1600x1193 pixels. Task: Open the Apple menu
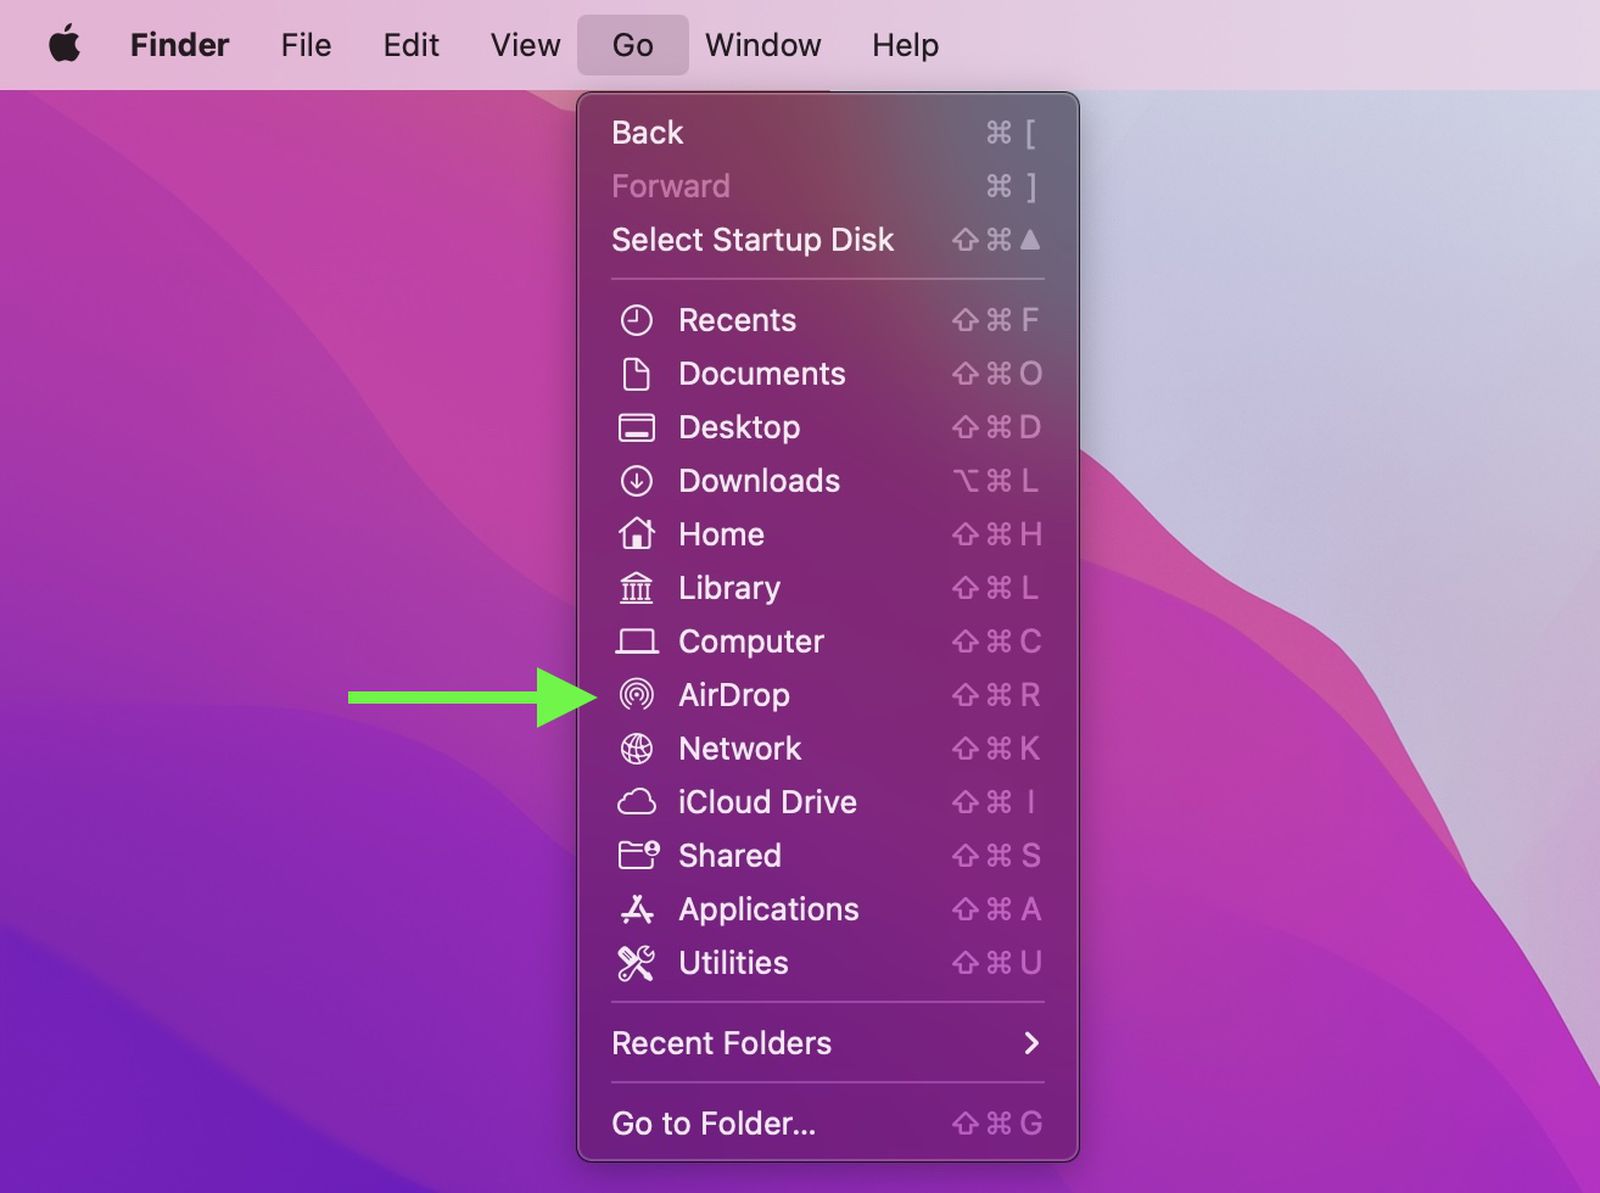tap(65, 45)
